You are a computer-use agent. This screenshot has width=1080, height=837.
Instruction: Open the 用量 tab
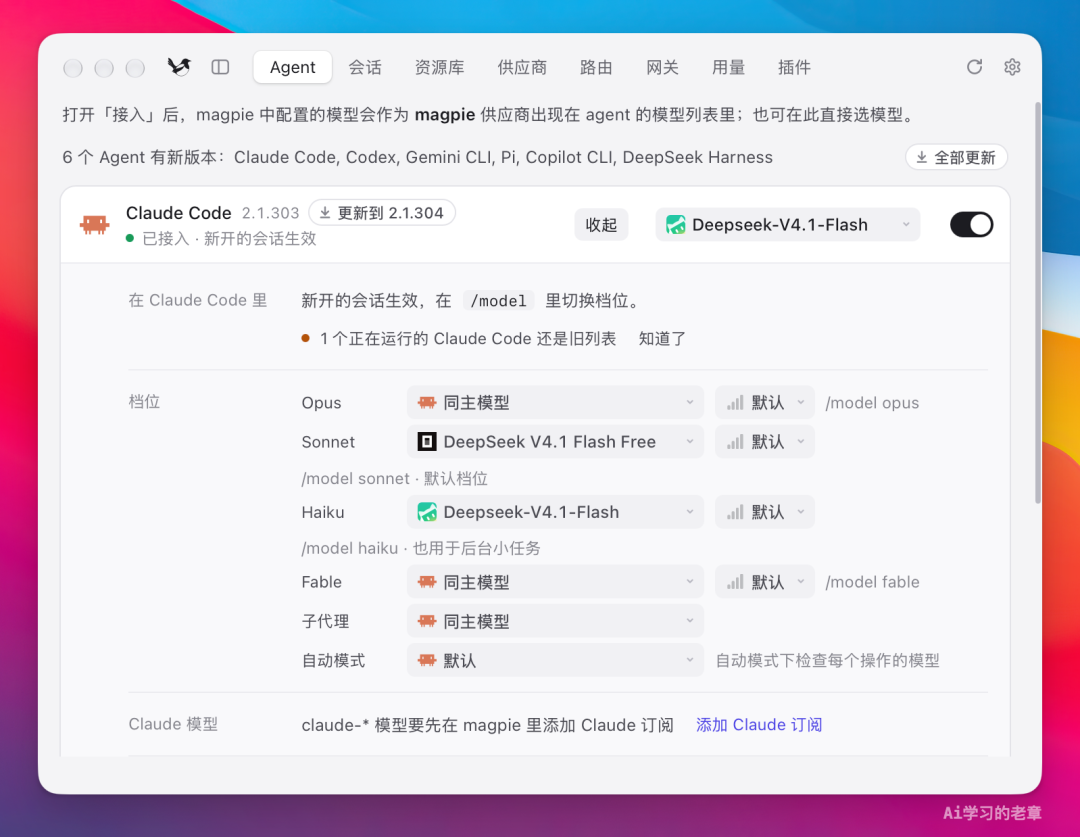click(729, 67)
